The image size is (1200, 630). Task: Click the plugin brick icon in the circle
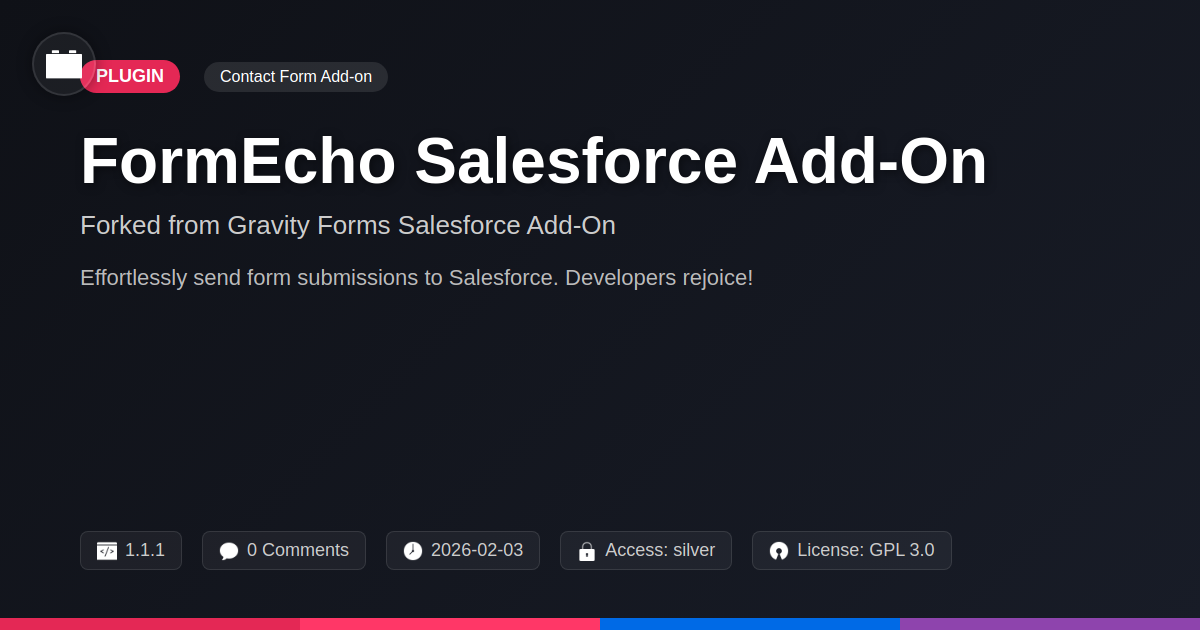(64, 64)
